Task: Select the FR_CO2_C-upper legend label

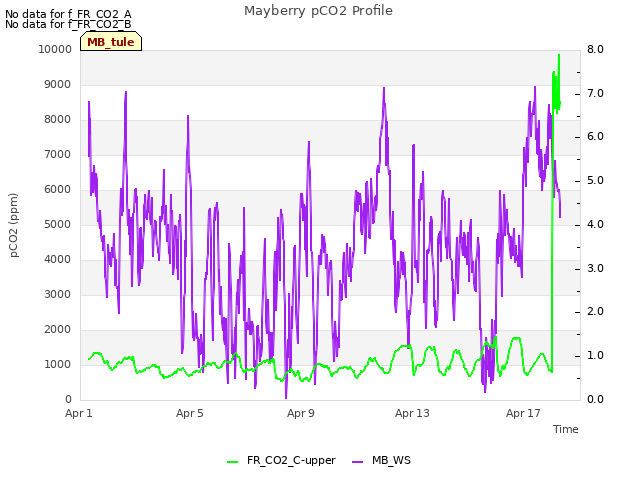Action: 291,460
